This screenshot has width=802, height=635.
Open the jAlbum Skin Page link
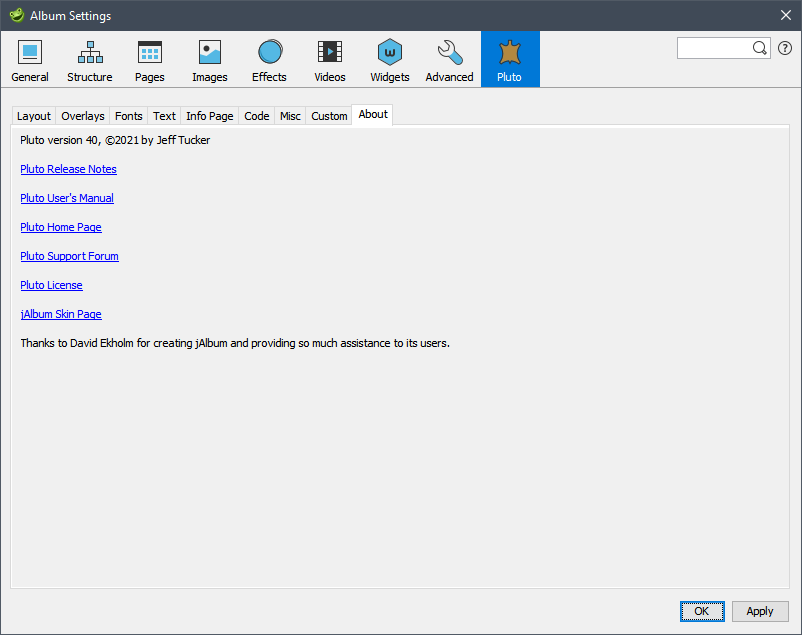(61, 314)
